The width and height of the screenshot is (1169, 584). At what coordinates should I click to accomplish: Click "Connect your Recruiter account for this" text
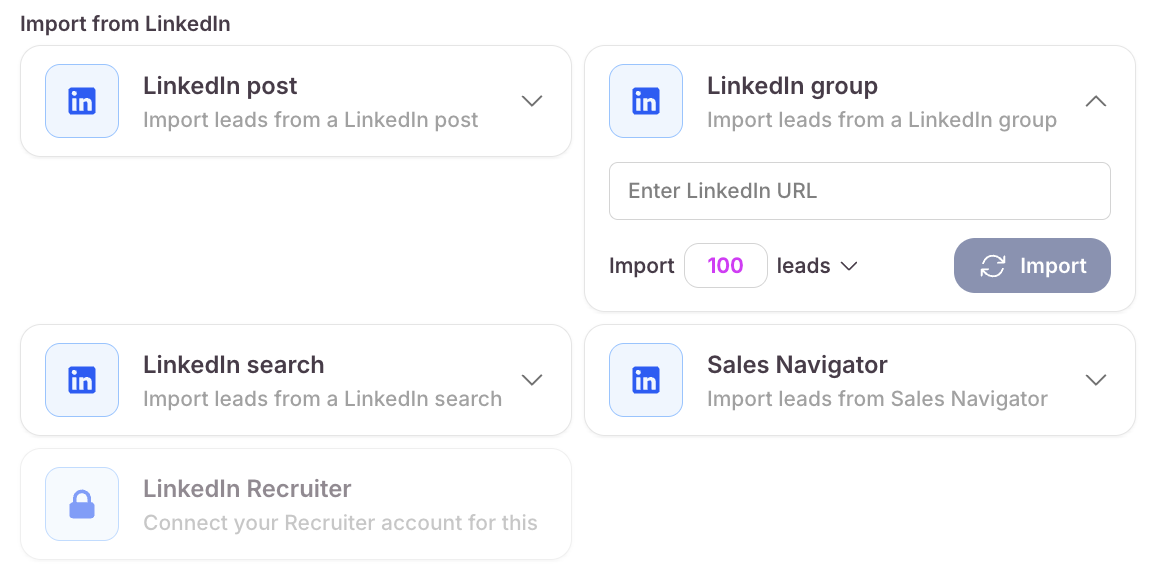coord(340,523)
